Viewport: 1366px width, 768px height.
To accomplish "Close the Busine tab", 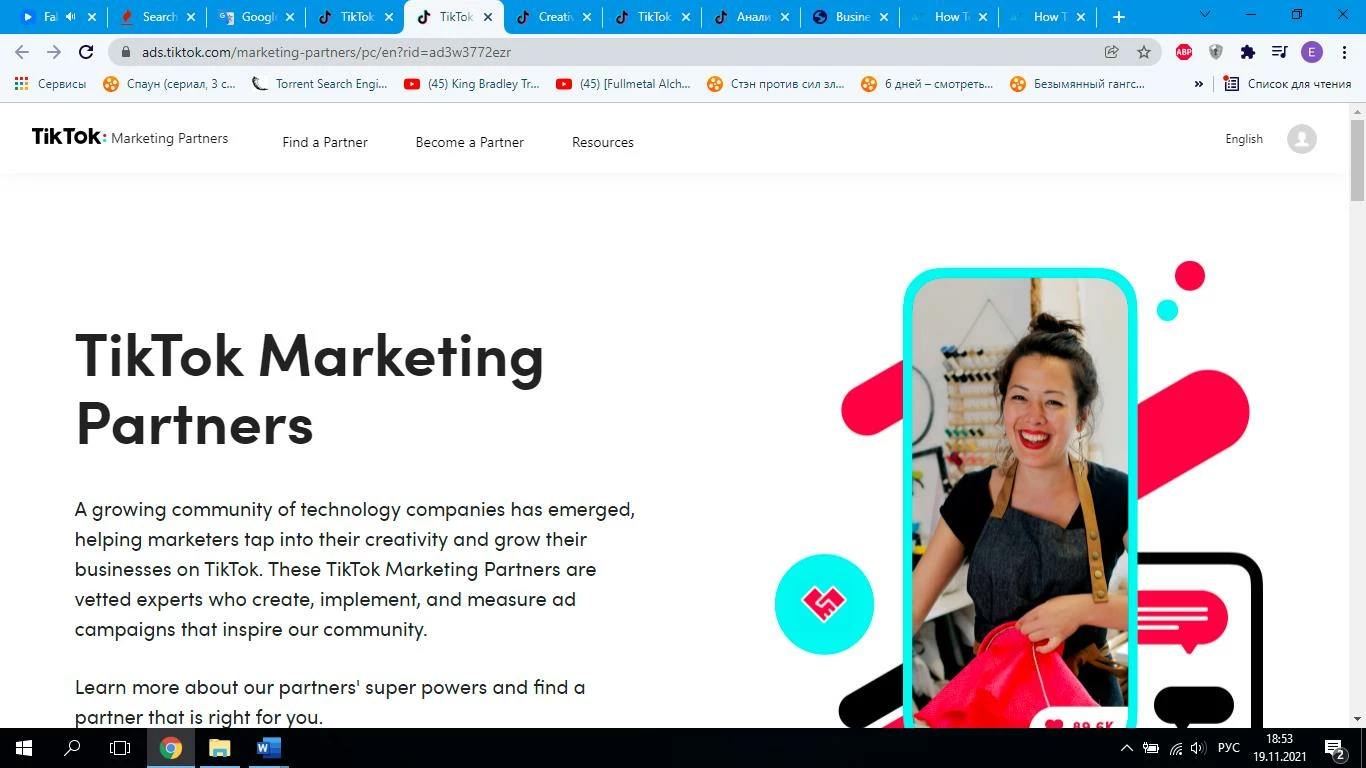I will point(884,17).
